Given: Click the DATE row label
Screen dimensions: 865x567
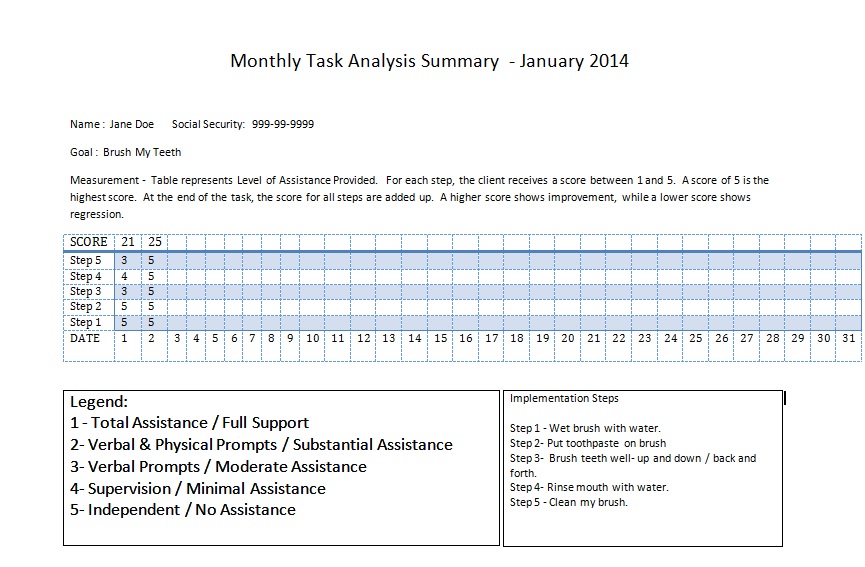Looking at the screenshot, I should (85, 338).
